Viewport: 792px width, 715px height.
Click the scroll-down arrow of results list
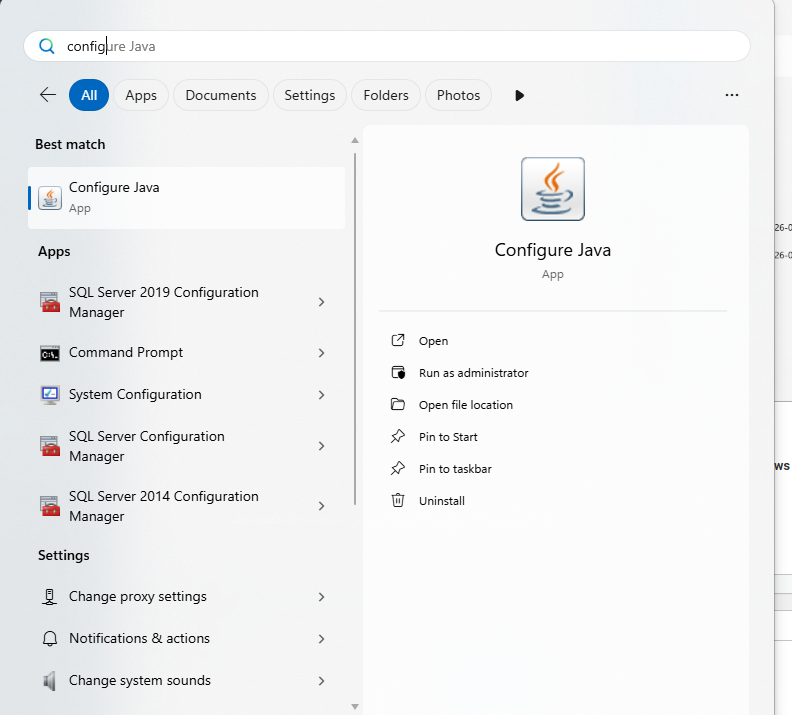(355, 707)
